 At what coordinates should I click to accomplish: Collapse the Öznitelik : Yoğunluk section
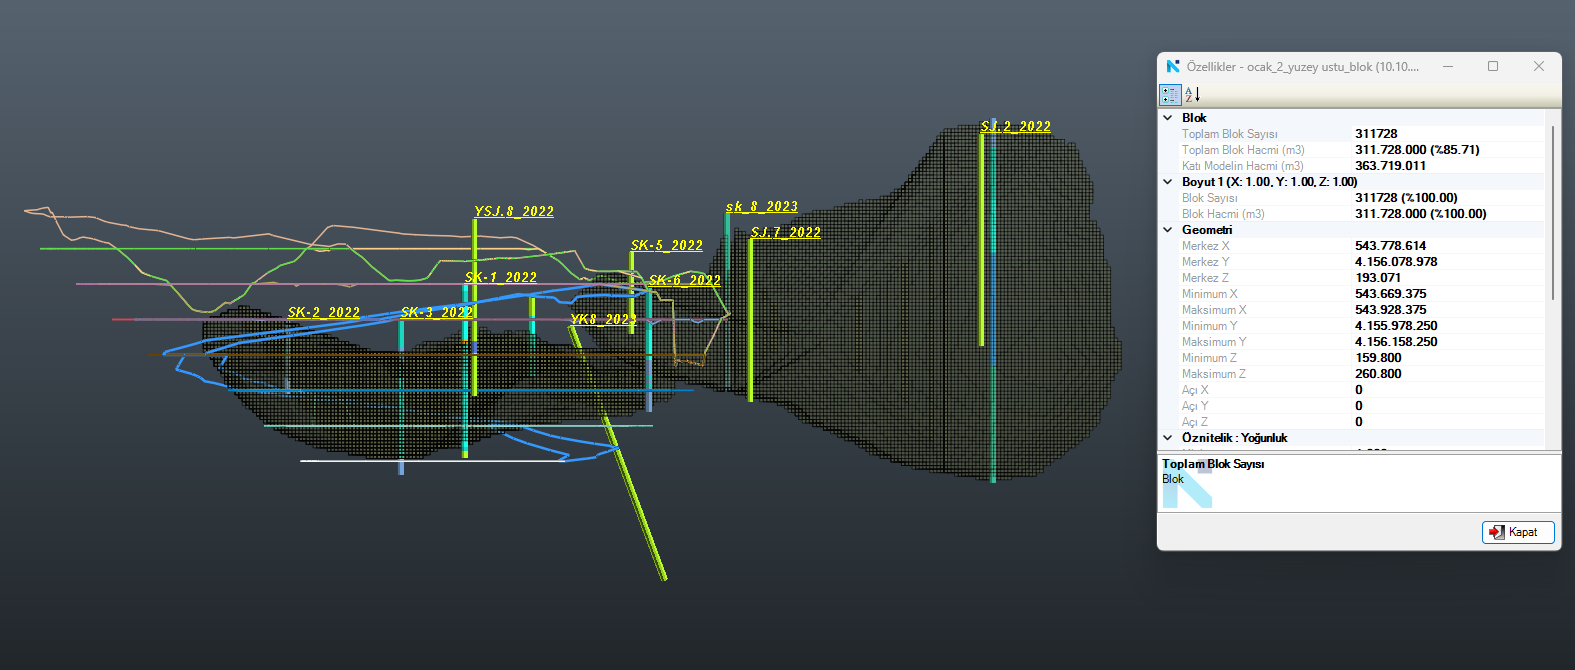(x=1168, y=438)
